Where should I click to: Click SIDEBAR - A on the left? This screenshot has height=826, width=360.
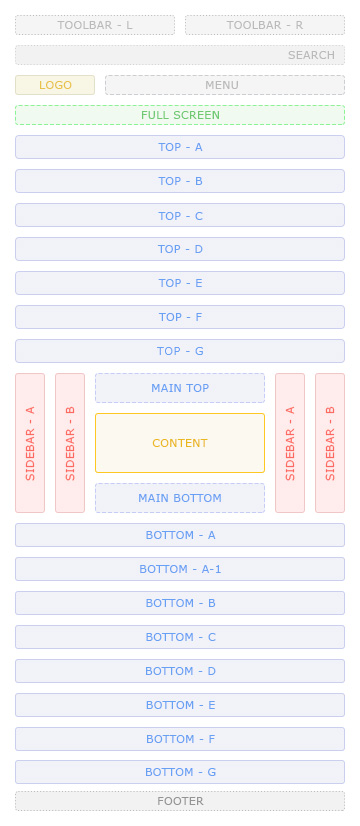click(x=30, y=443)
